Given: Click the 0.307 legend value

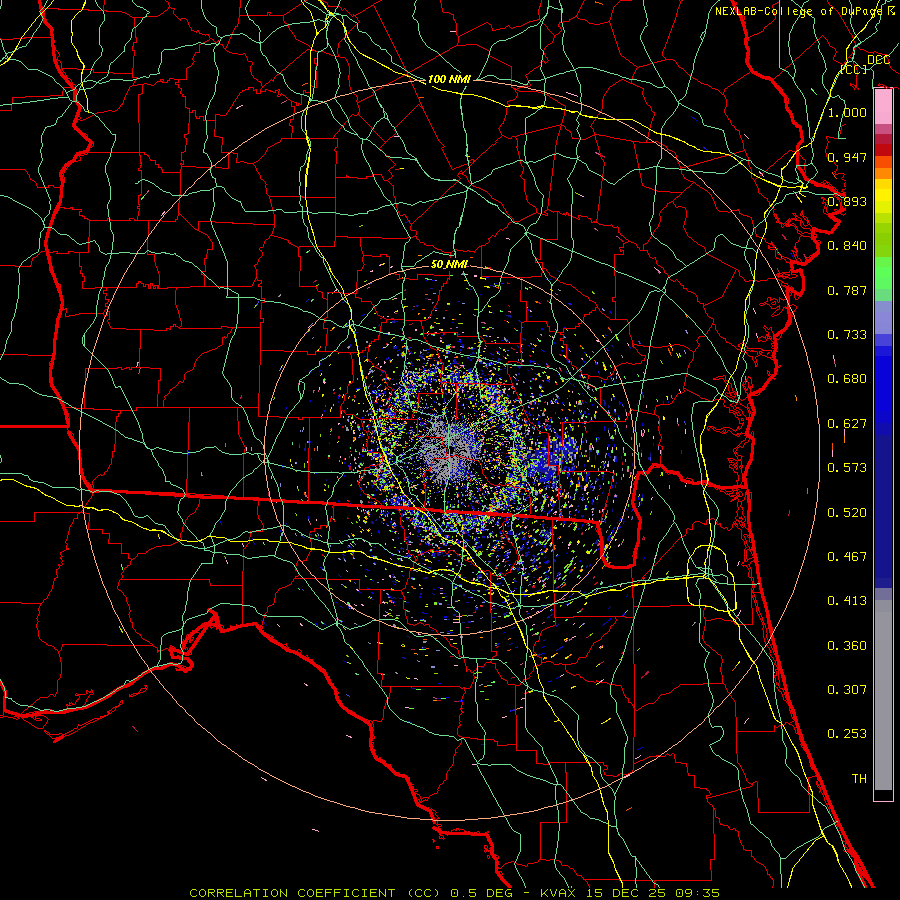Looking at the screenshot, I should (x=847, y=690).
